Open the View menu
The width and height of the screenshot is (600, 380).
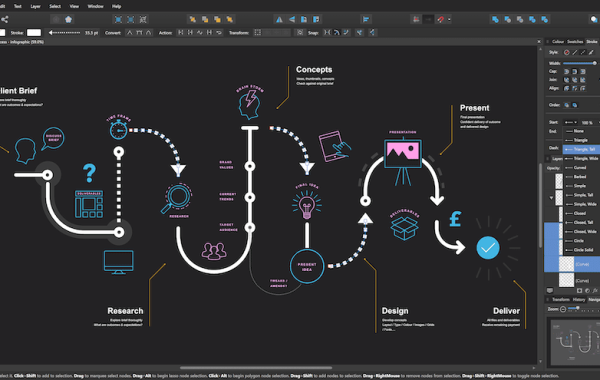74,6
